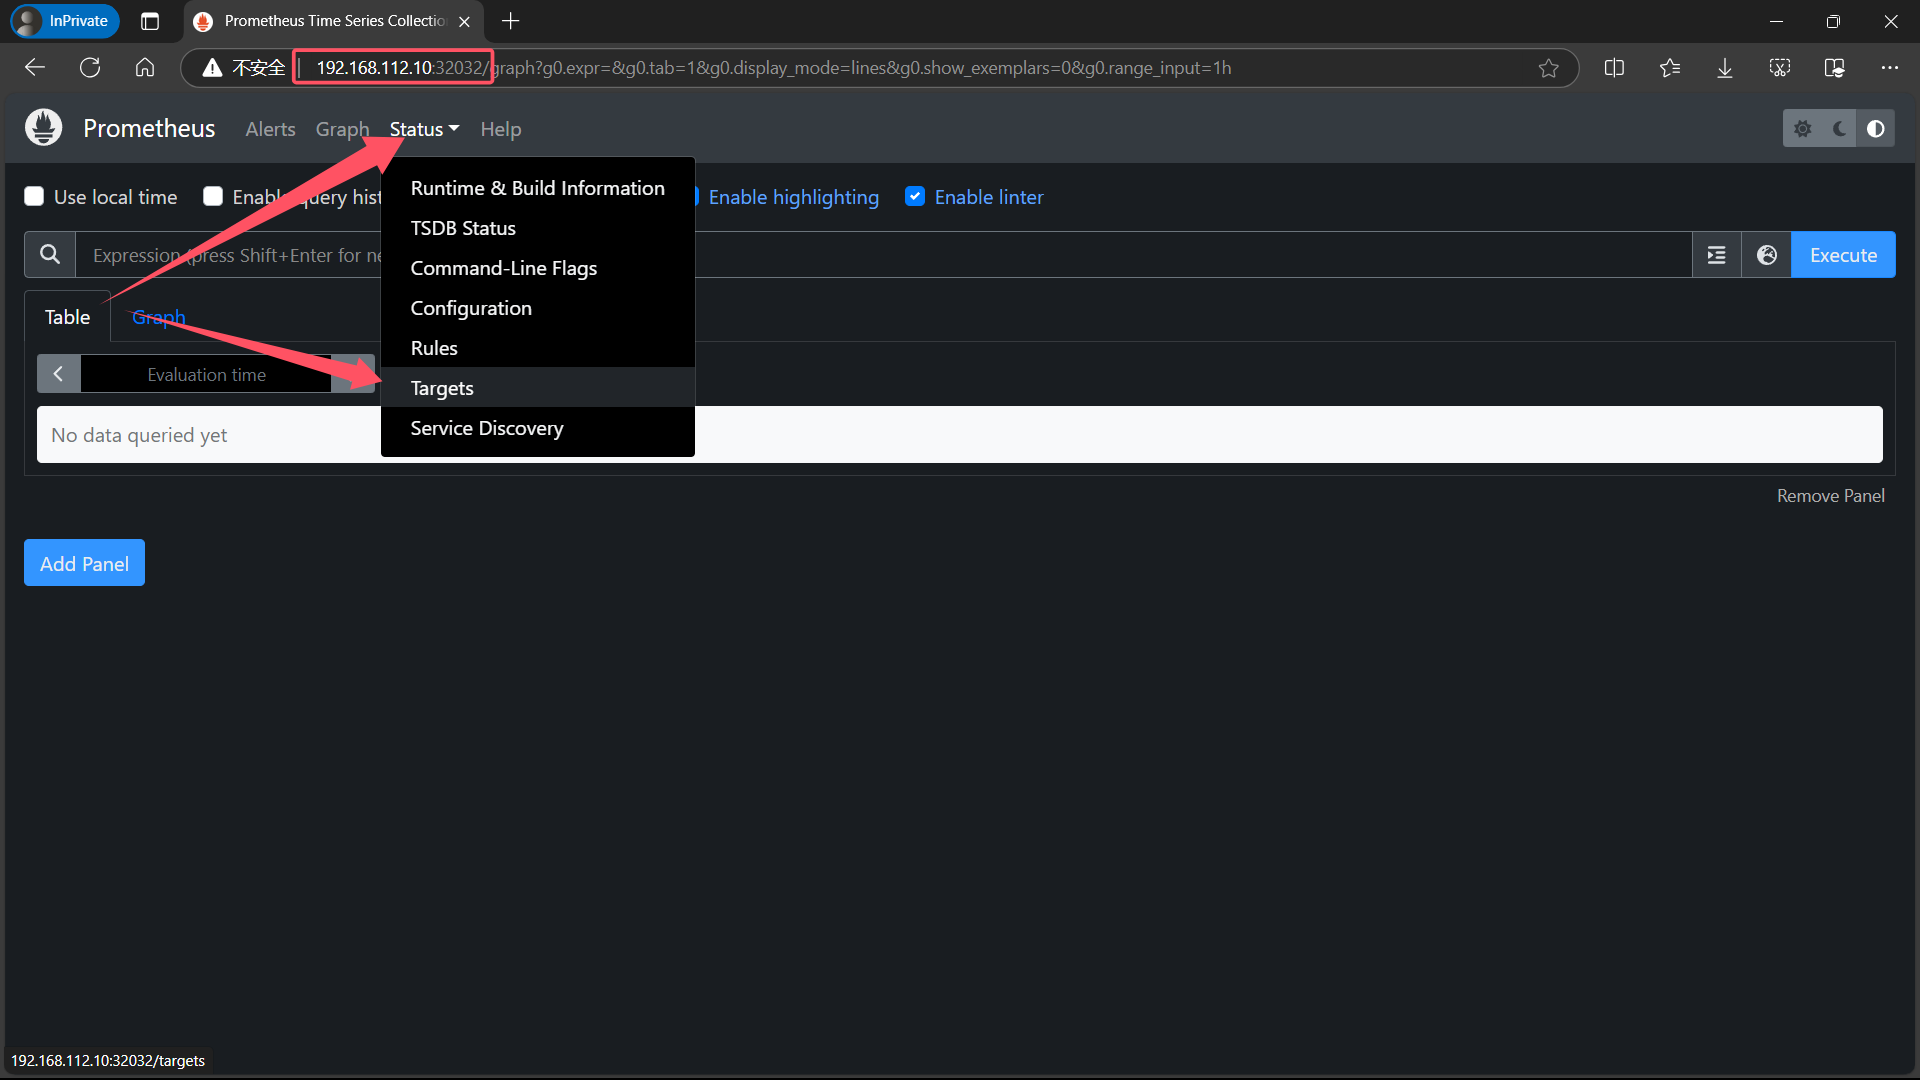Viewport: 1920px width, 1080px height.
Task: Go to previous evaluation time chevron
Action: coord(58,374)
